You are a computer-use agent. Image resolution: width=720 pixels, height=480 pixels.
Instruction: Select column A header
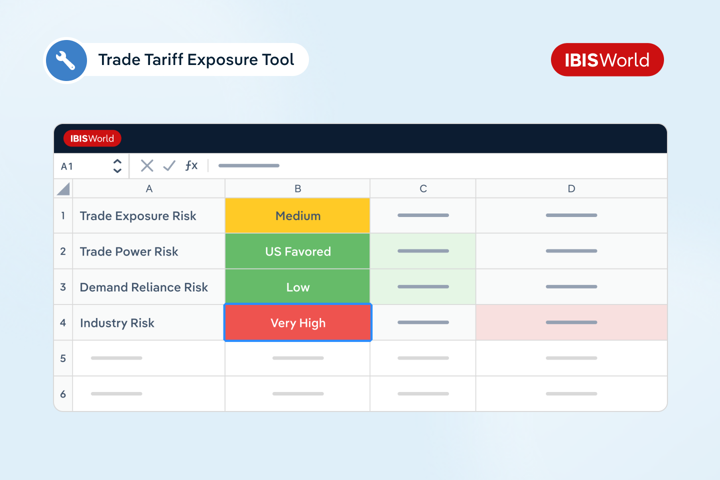(x=149, y=189)
